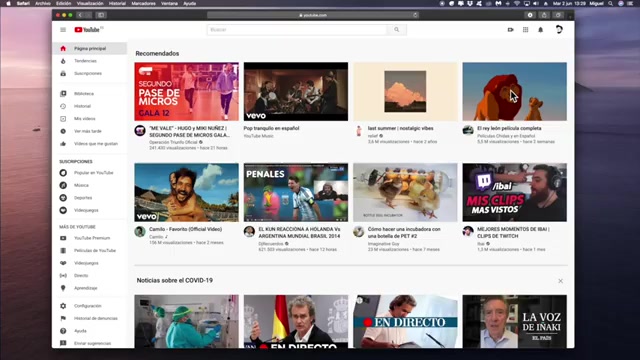The width and height of the screenshot is (640, 360).
Task: Open Enviar sugerencias in sidebar
Action: point(89,343)
